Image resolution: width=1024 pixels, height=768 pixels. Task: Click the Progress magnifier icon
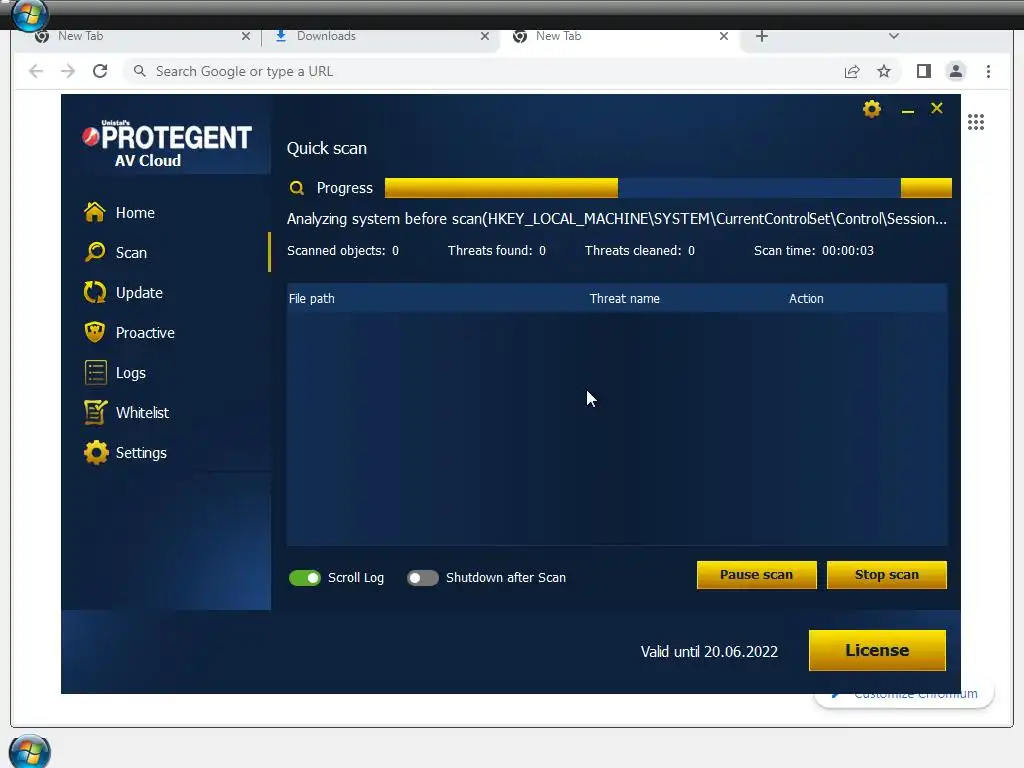point(296,188)
